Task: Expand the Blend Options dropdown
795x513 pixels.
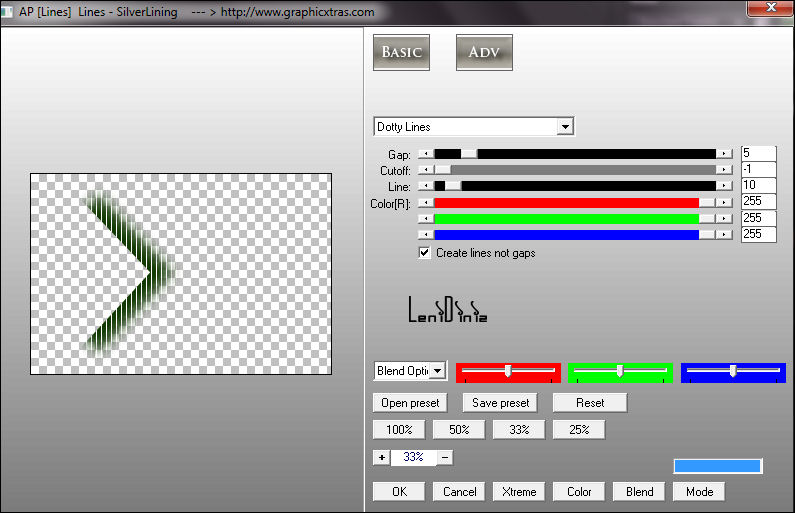Action: pos(436,371)
